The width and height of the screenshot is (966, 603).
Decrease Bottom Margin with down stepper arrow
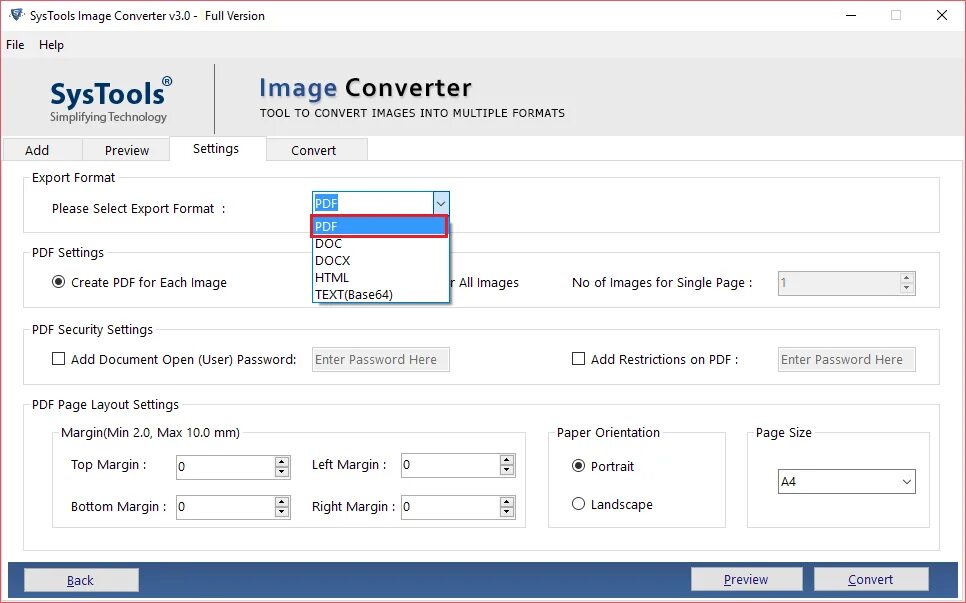(282, 512)
